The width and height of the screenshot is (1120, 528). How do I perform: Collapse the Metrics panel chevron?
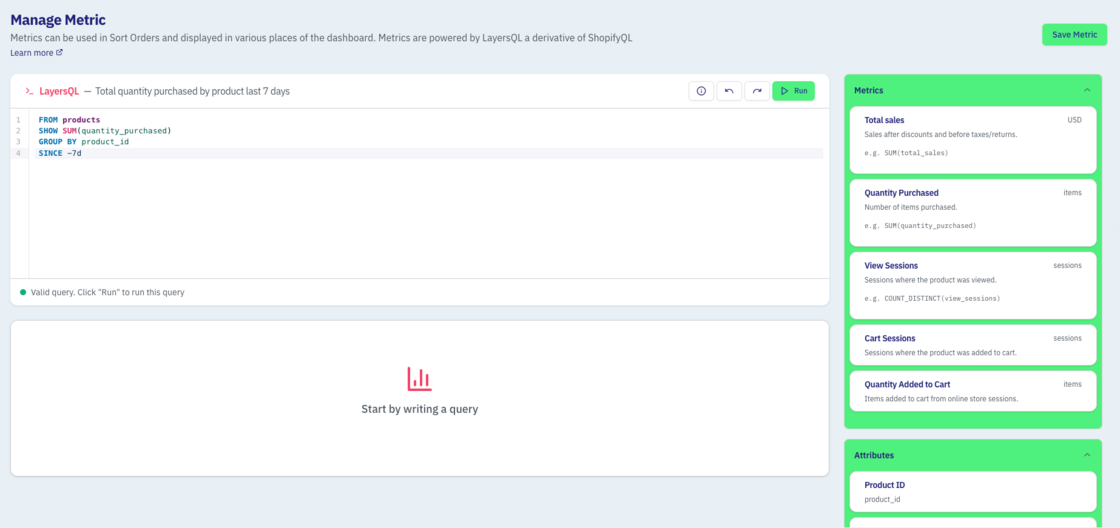(1086, 91)
